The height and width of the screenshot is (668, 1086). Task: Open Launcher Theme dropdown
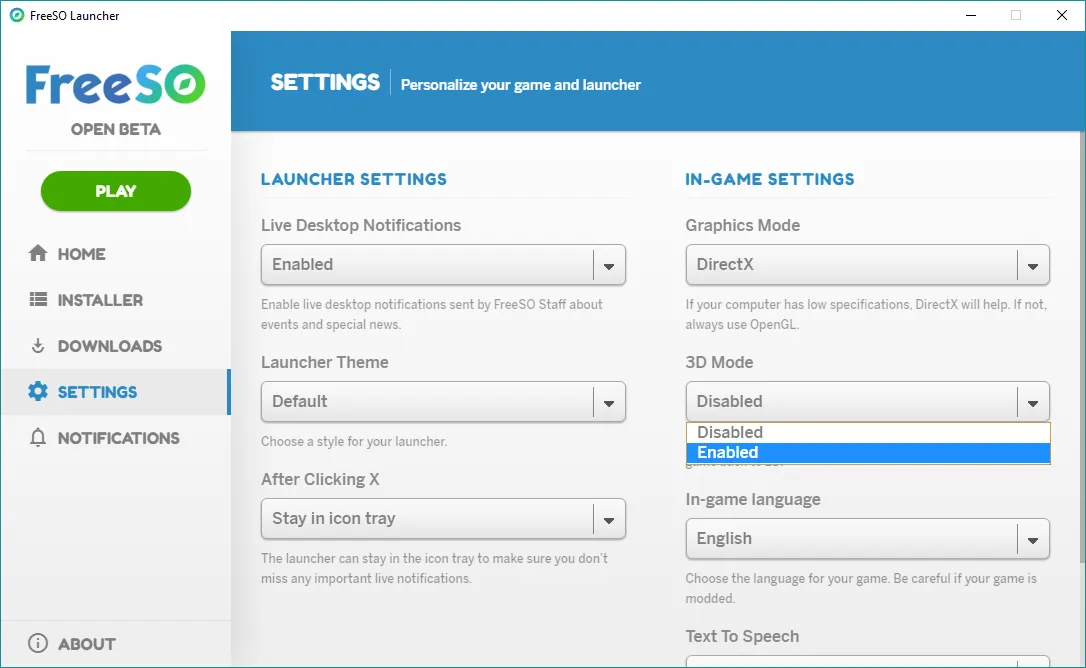click(443, 401)
